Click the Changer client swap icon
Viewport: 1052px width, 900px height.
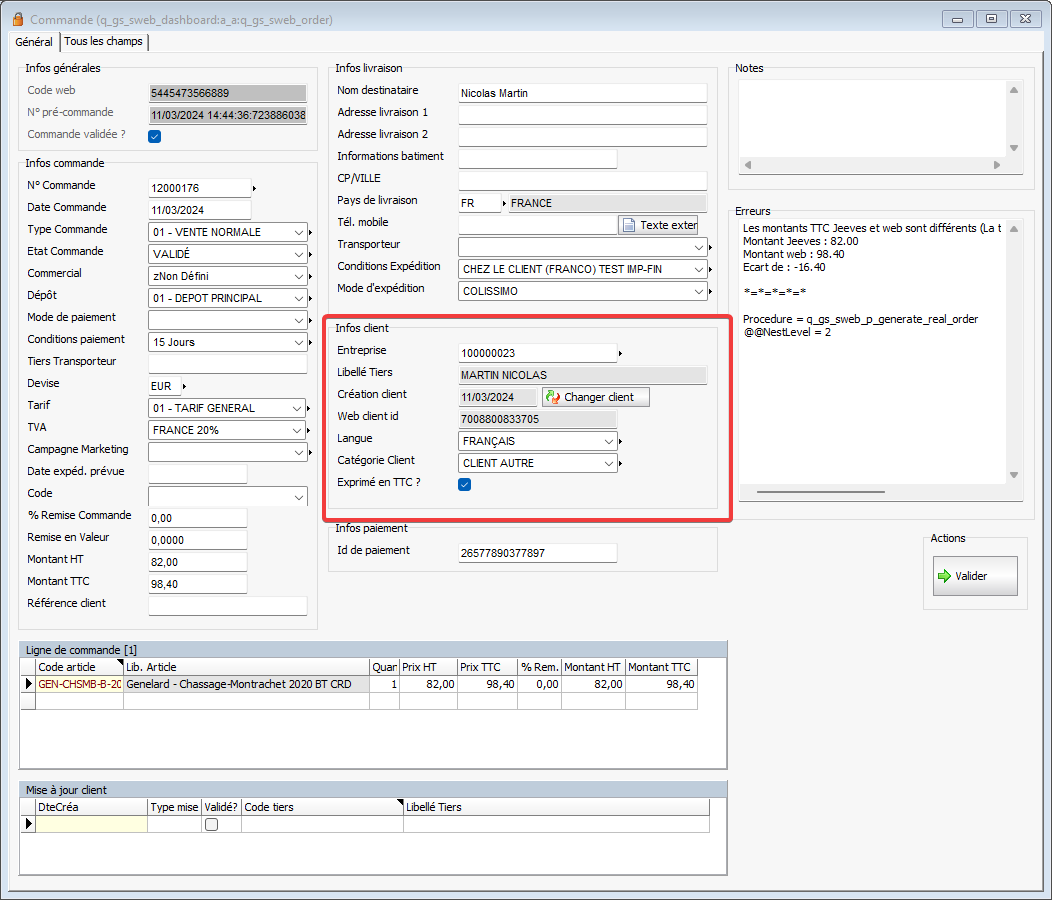click(552, 397)
